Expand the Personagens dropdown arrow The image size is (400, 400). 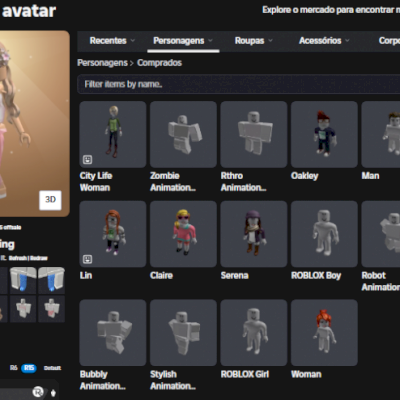[x=210, y=41]
